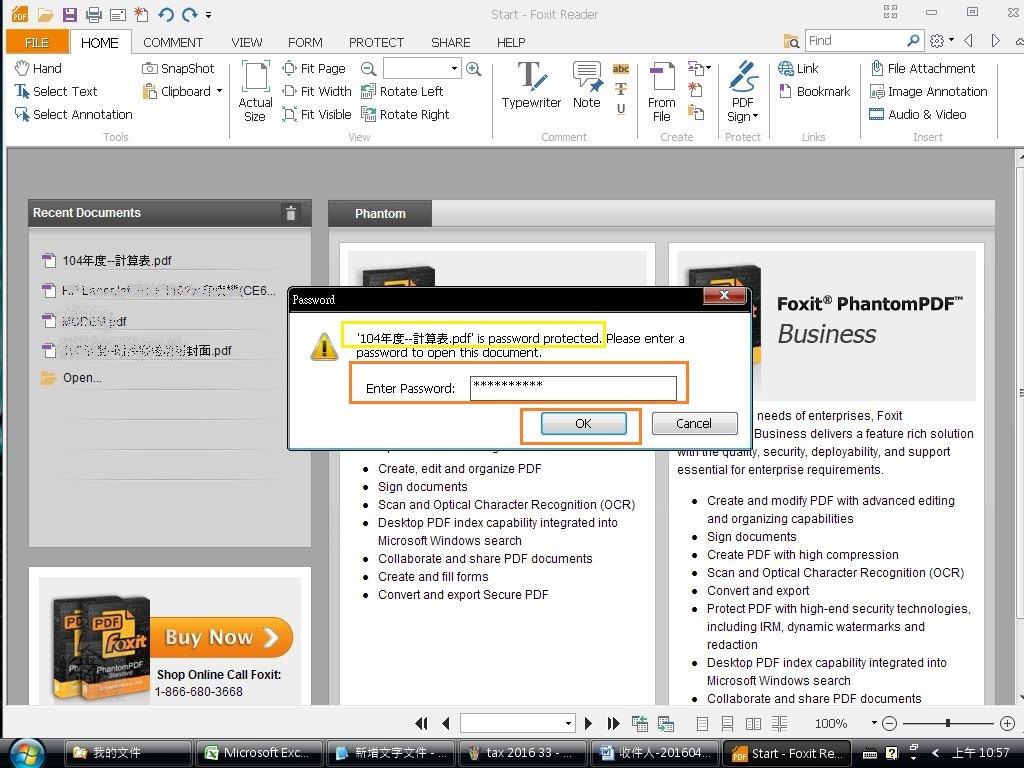Screen dimensions: 1024x768
Task: Select the Underline text tool
Action: coord(620,109)
